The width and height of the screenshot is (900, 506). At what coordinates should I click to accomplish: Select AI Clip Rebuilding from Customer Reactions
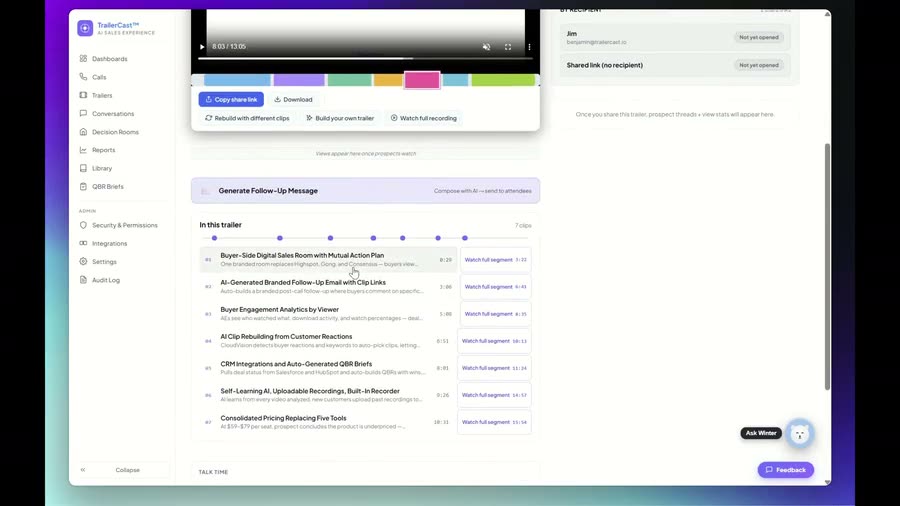[x=327, y=341]
